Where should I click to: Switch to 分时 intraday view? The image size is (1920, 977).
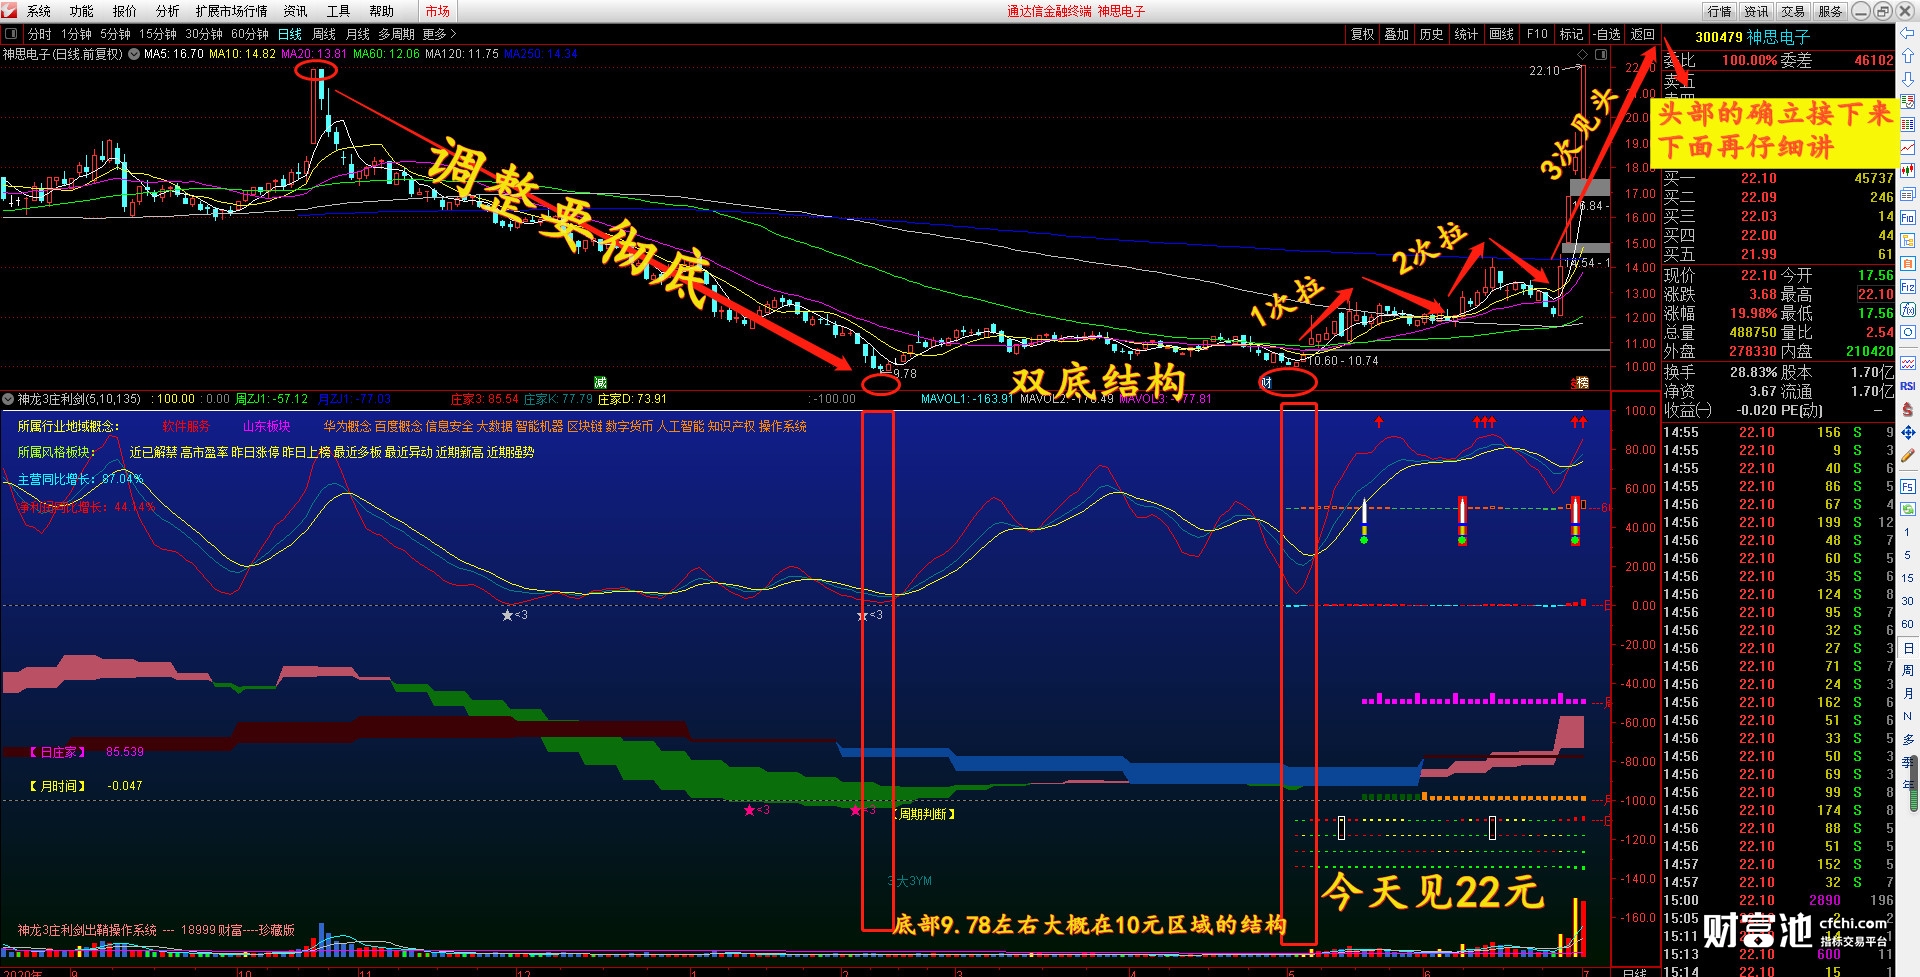tap(40, 34)
